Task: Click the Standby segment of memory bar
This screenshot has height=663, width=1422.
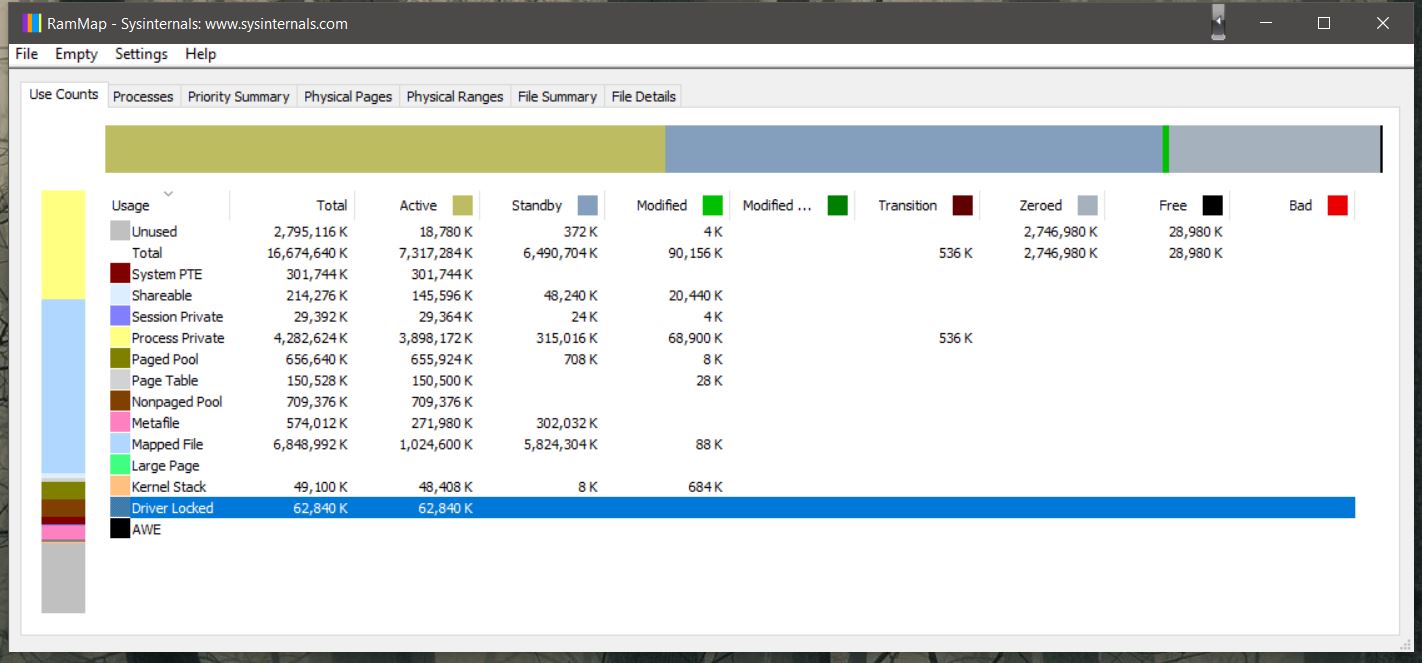Action: click(914, 149)
